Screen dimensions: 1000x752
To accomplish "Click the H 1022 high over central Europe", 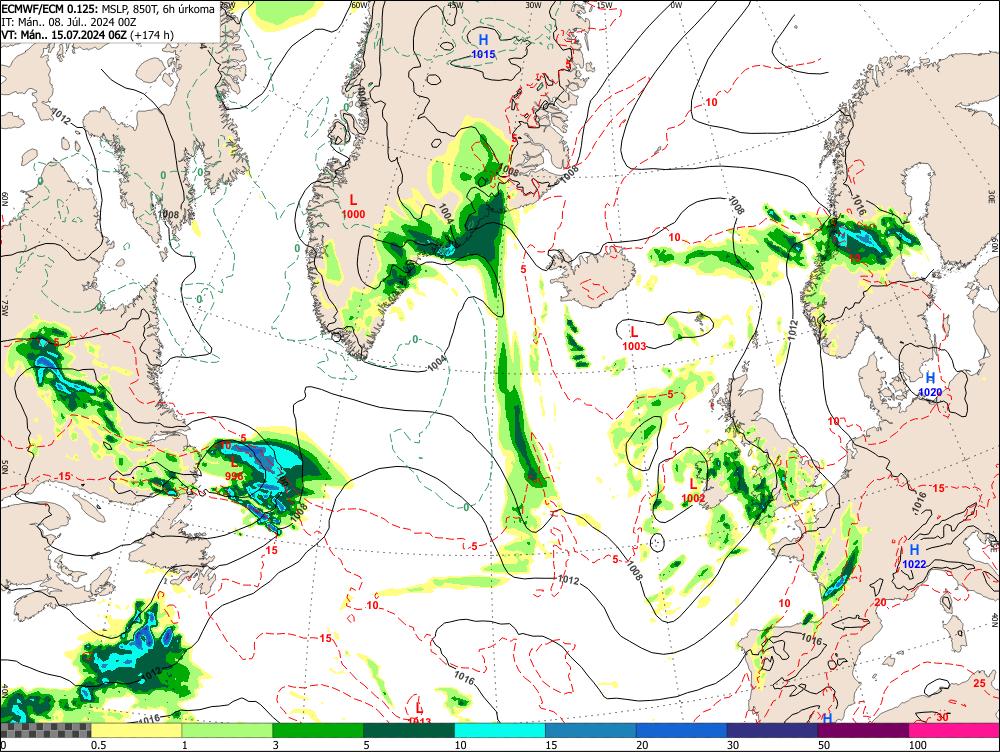I will 914,557.
